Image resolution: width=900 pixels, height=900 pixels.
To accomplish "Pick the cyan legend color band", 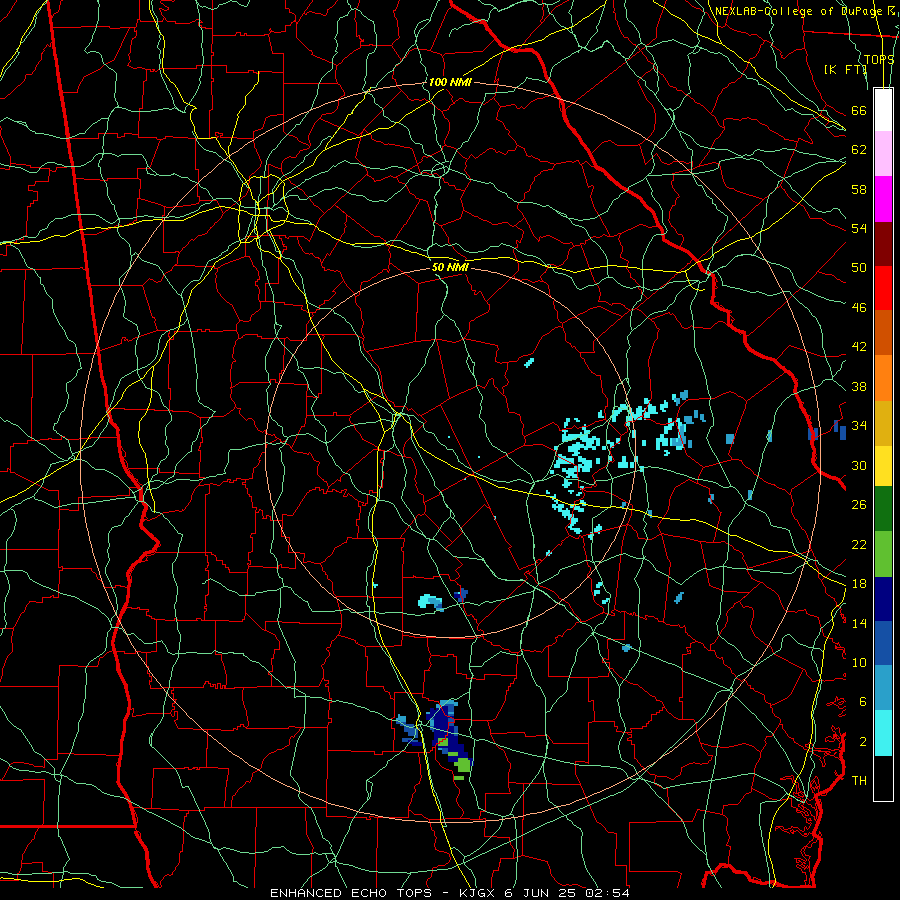I will pyautogui.click(x=883, y=733).
